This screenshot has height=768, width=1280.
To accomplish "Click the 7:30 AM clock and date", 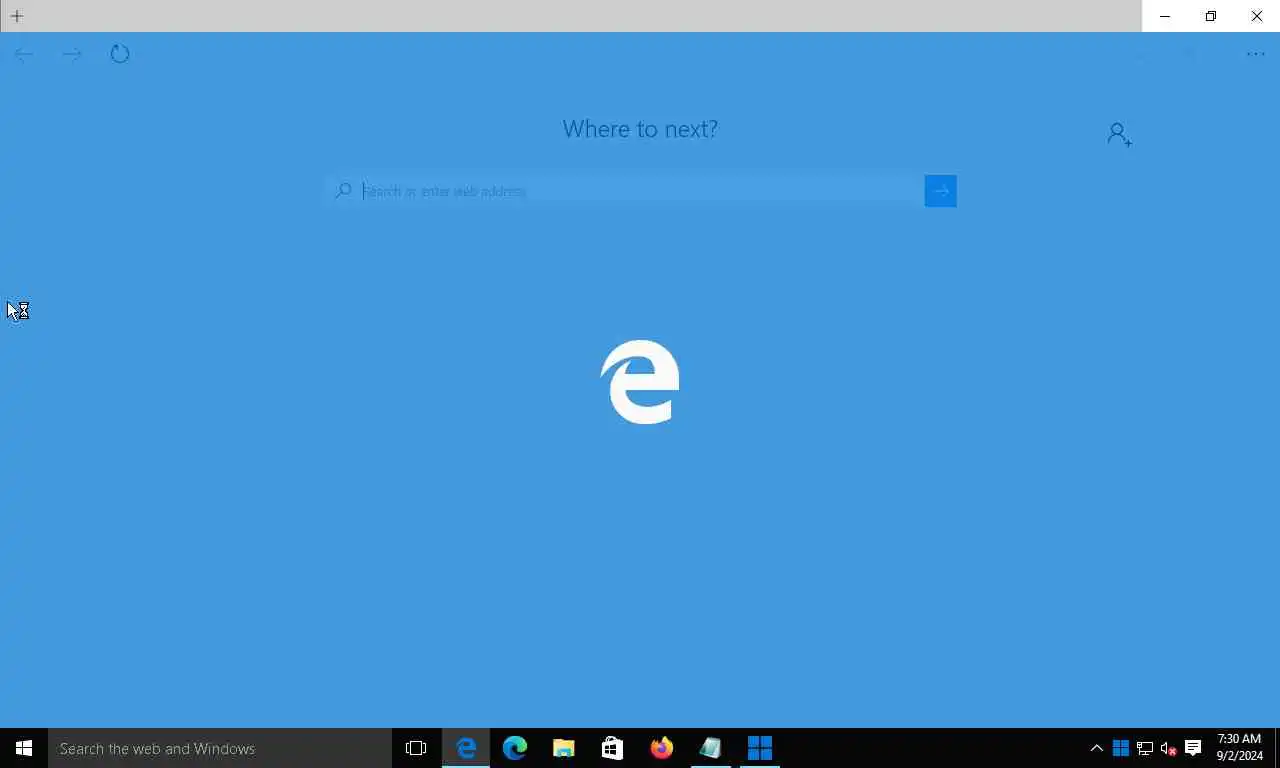I will 1240,748.
